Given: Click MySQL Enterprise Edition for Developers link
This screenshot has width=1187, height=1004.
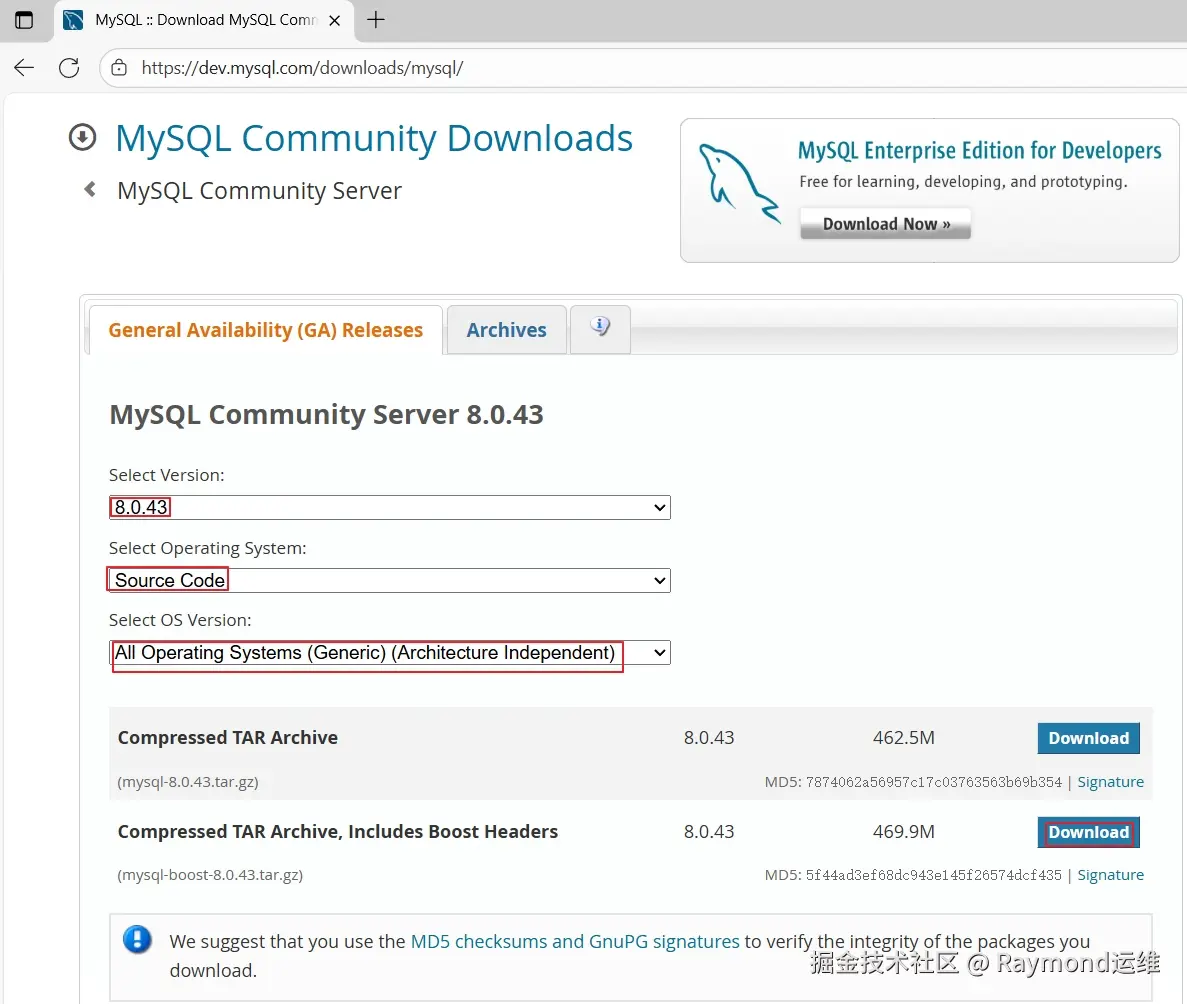Looking at the screenshot, I should [980, 151].
